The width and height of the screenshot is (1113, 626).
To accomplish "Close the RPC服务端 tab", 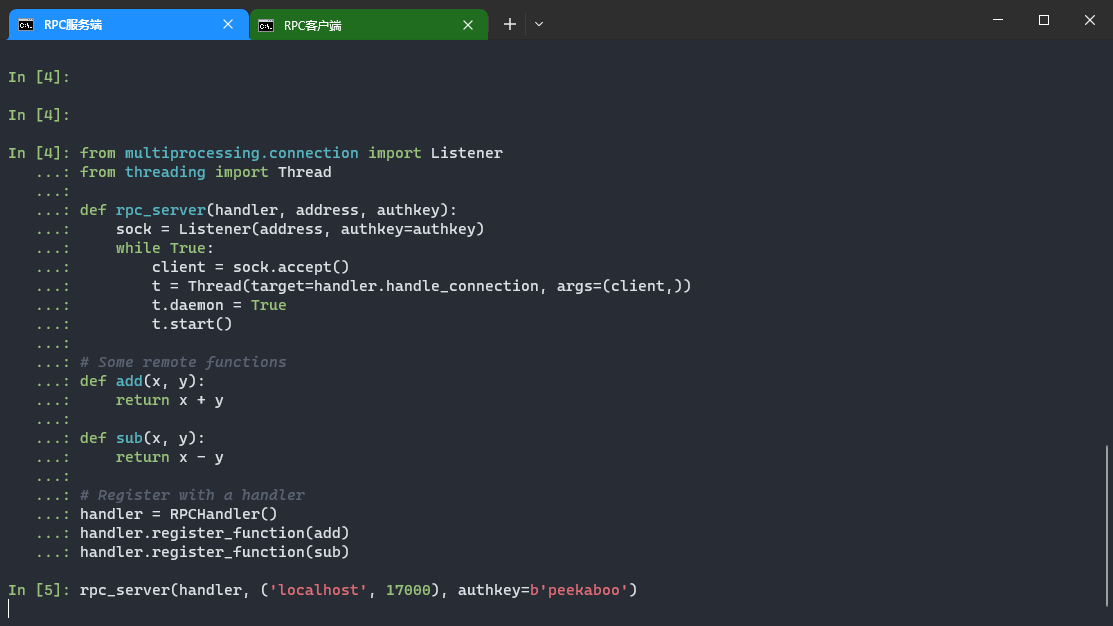I will [x=228, y=25].
